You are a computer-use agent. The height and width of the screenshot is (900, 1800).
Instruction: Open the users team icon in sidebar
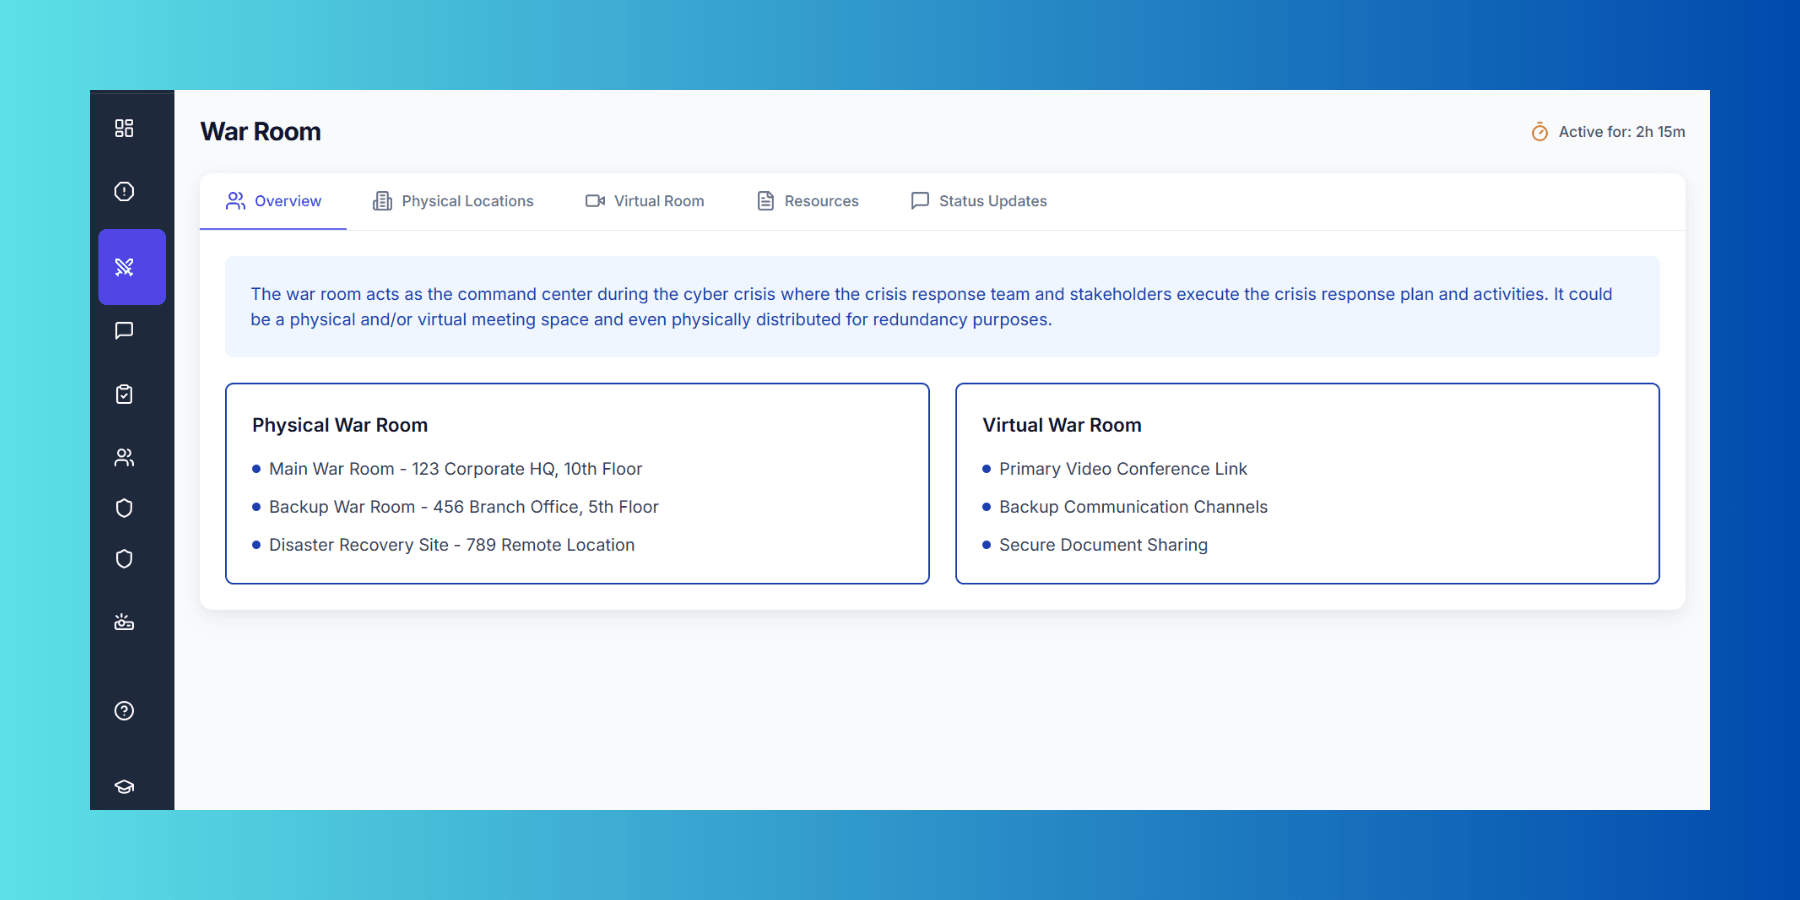coord(124,457)
